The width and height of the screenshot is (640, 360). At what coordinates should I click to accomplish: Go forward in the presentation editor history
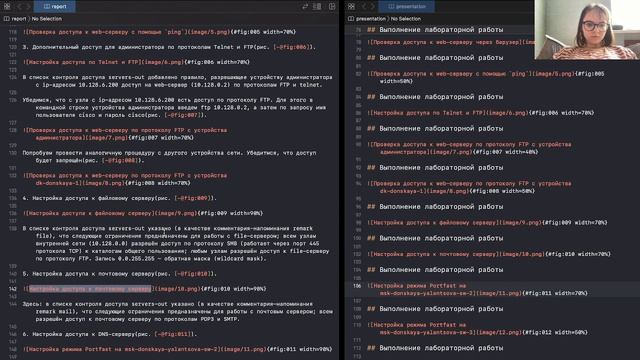click(x=372, y=6)
